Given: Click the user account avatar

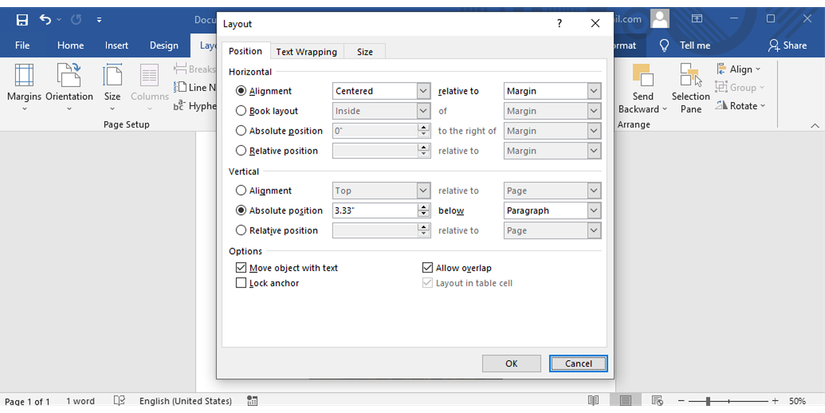Looking at the screenshot, I should coord(659,19).
